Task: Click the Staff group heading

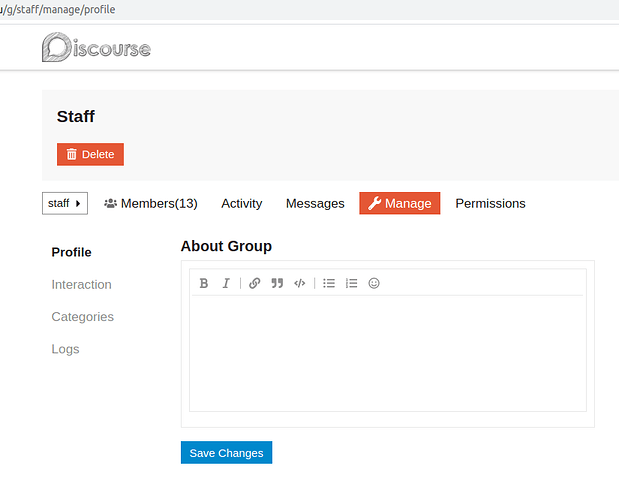Action: coord(75,116)
